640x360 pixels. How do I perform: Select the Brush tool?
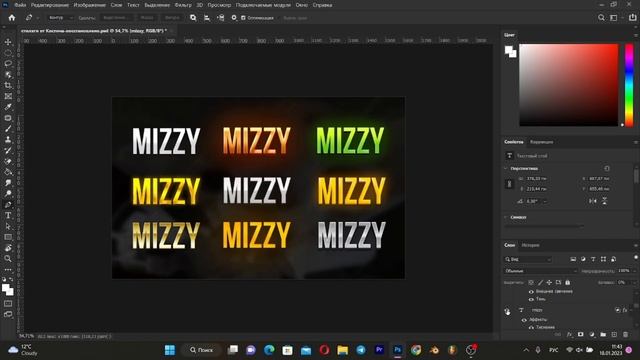[8, 129]
